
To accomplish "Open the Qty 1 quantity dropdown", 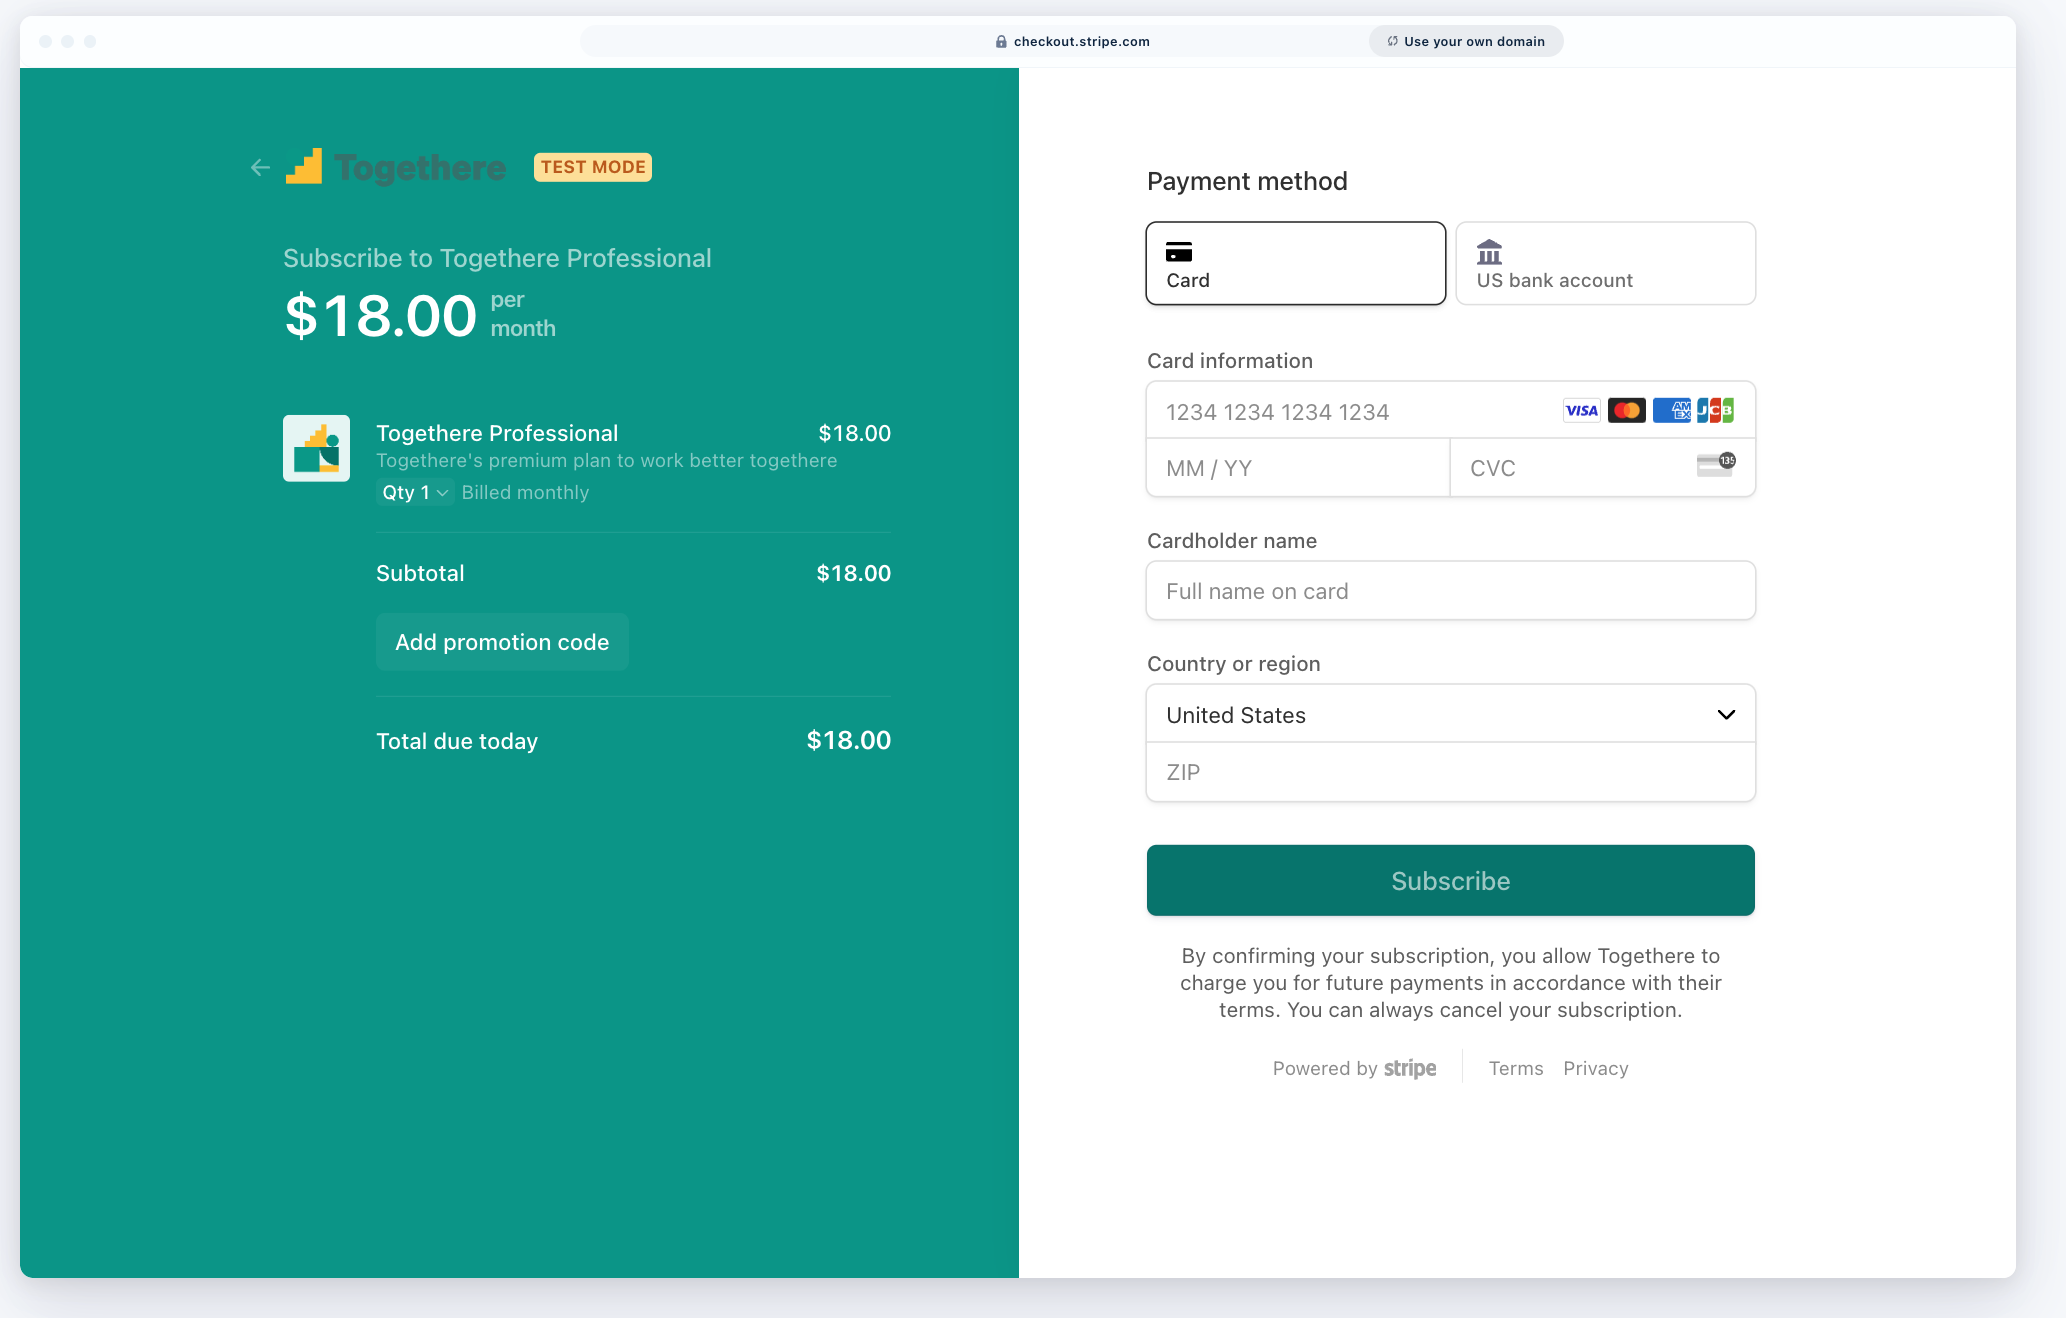I will pyautogui.click(x=415, y=492).
